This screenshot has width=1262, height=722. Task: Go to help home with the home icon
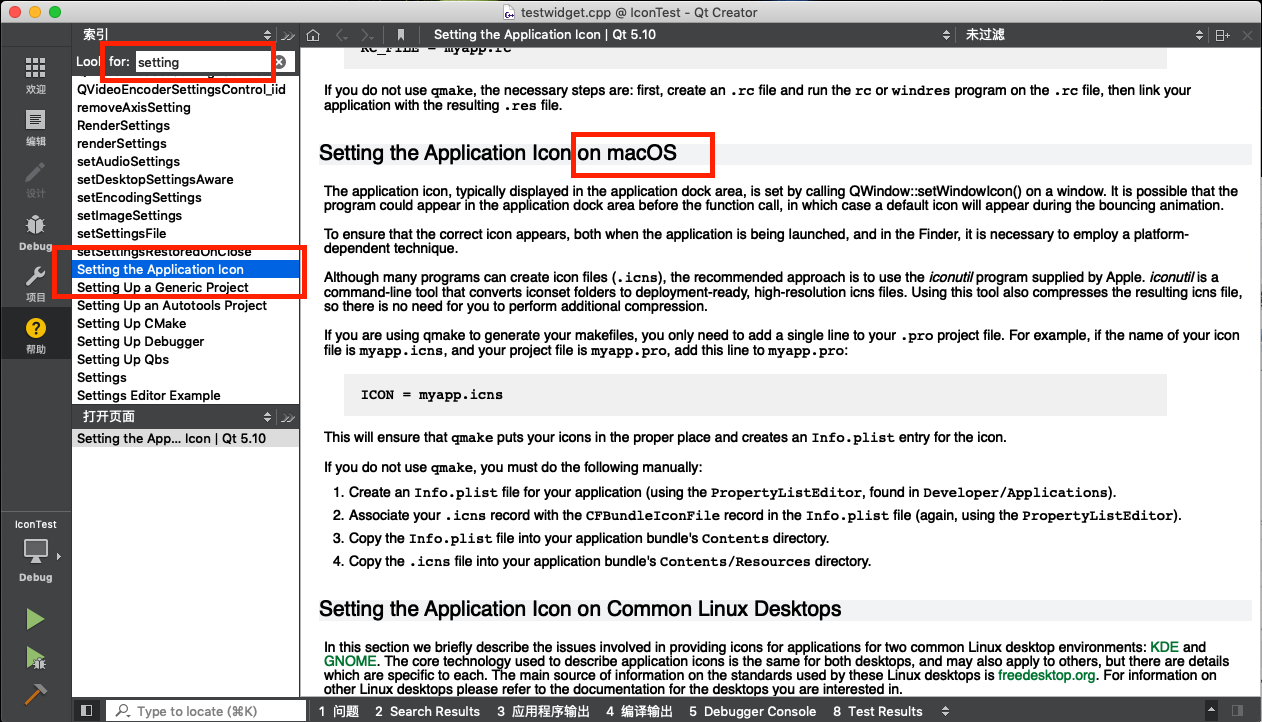[x=313, y=33]
